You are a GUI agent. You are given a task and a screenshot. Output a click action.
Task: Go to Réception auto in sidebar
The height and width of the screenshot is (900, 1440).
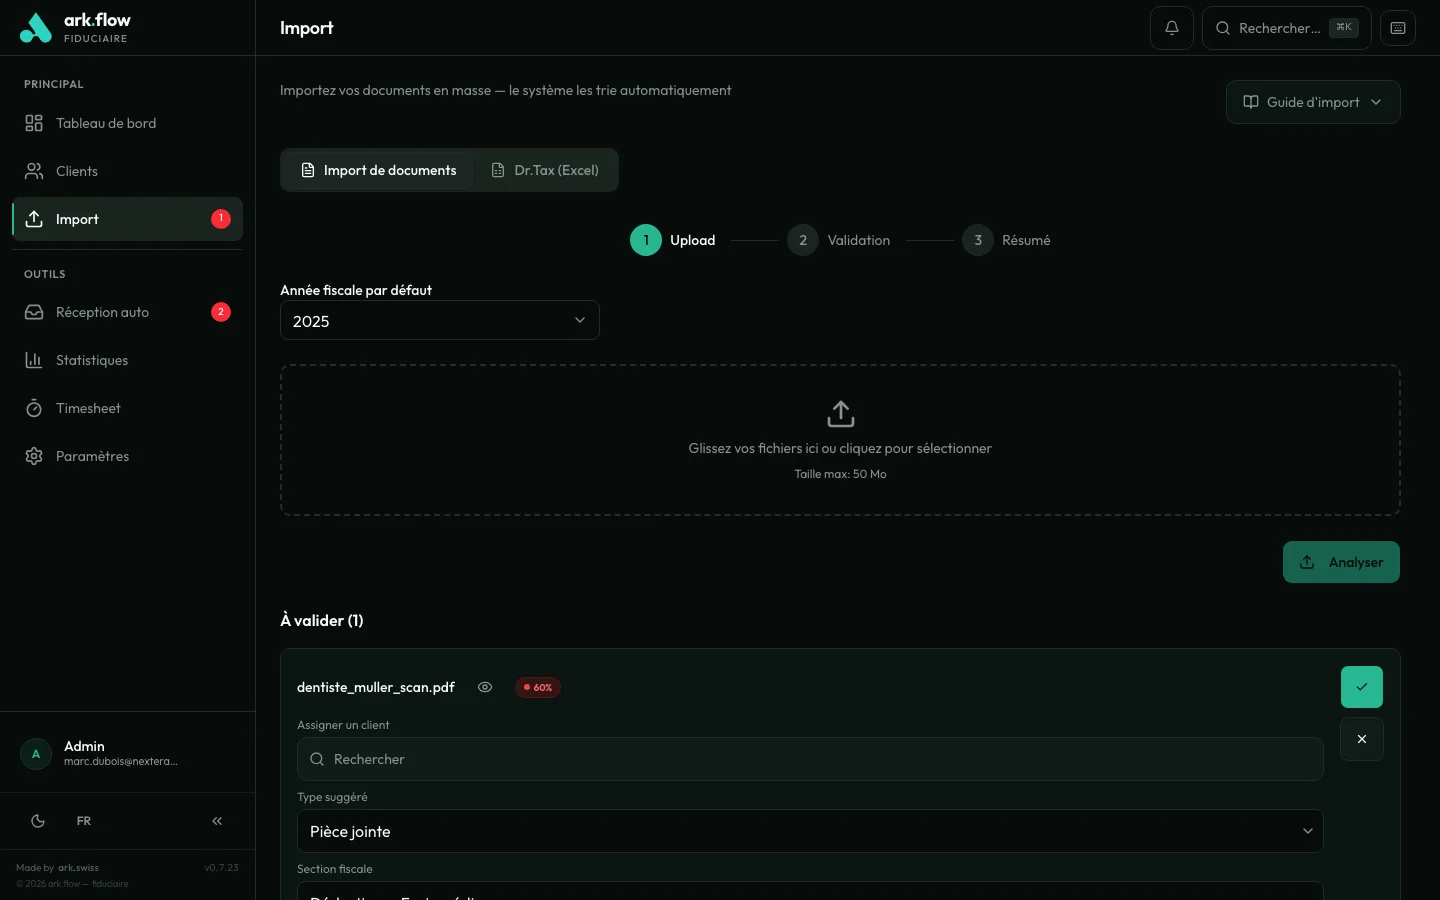[102, 312]
